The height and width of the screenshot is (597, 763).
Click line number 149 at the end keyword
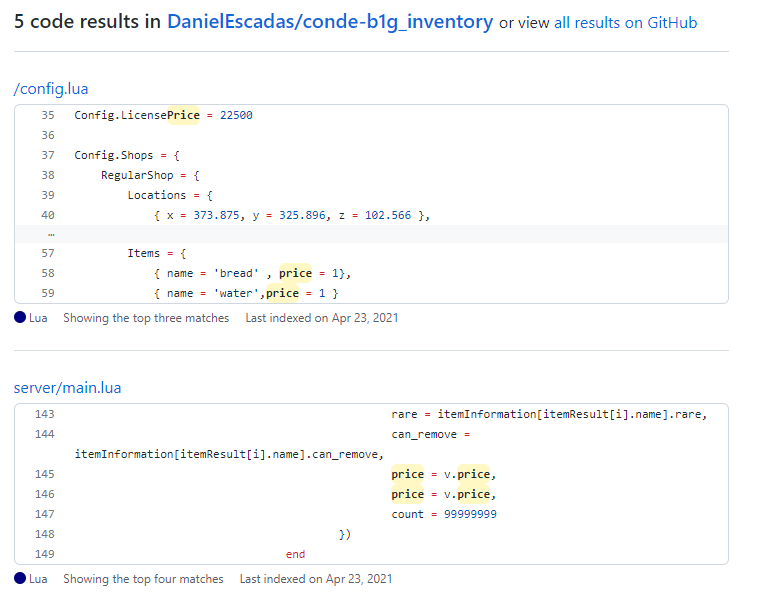pos(45,554)
